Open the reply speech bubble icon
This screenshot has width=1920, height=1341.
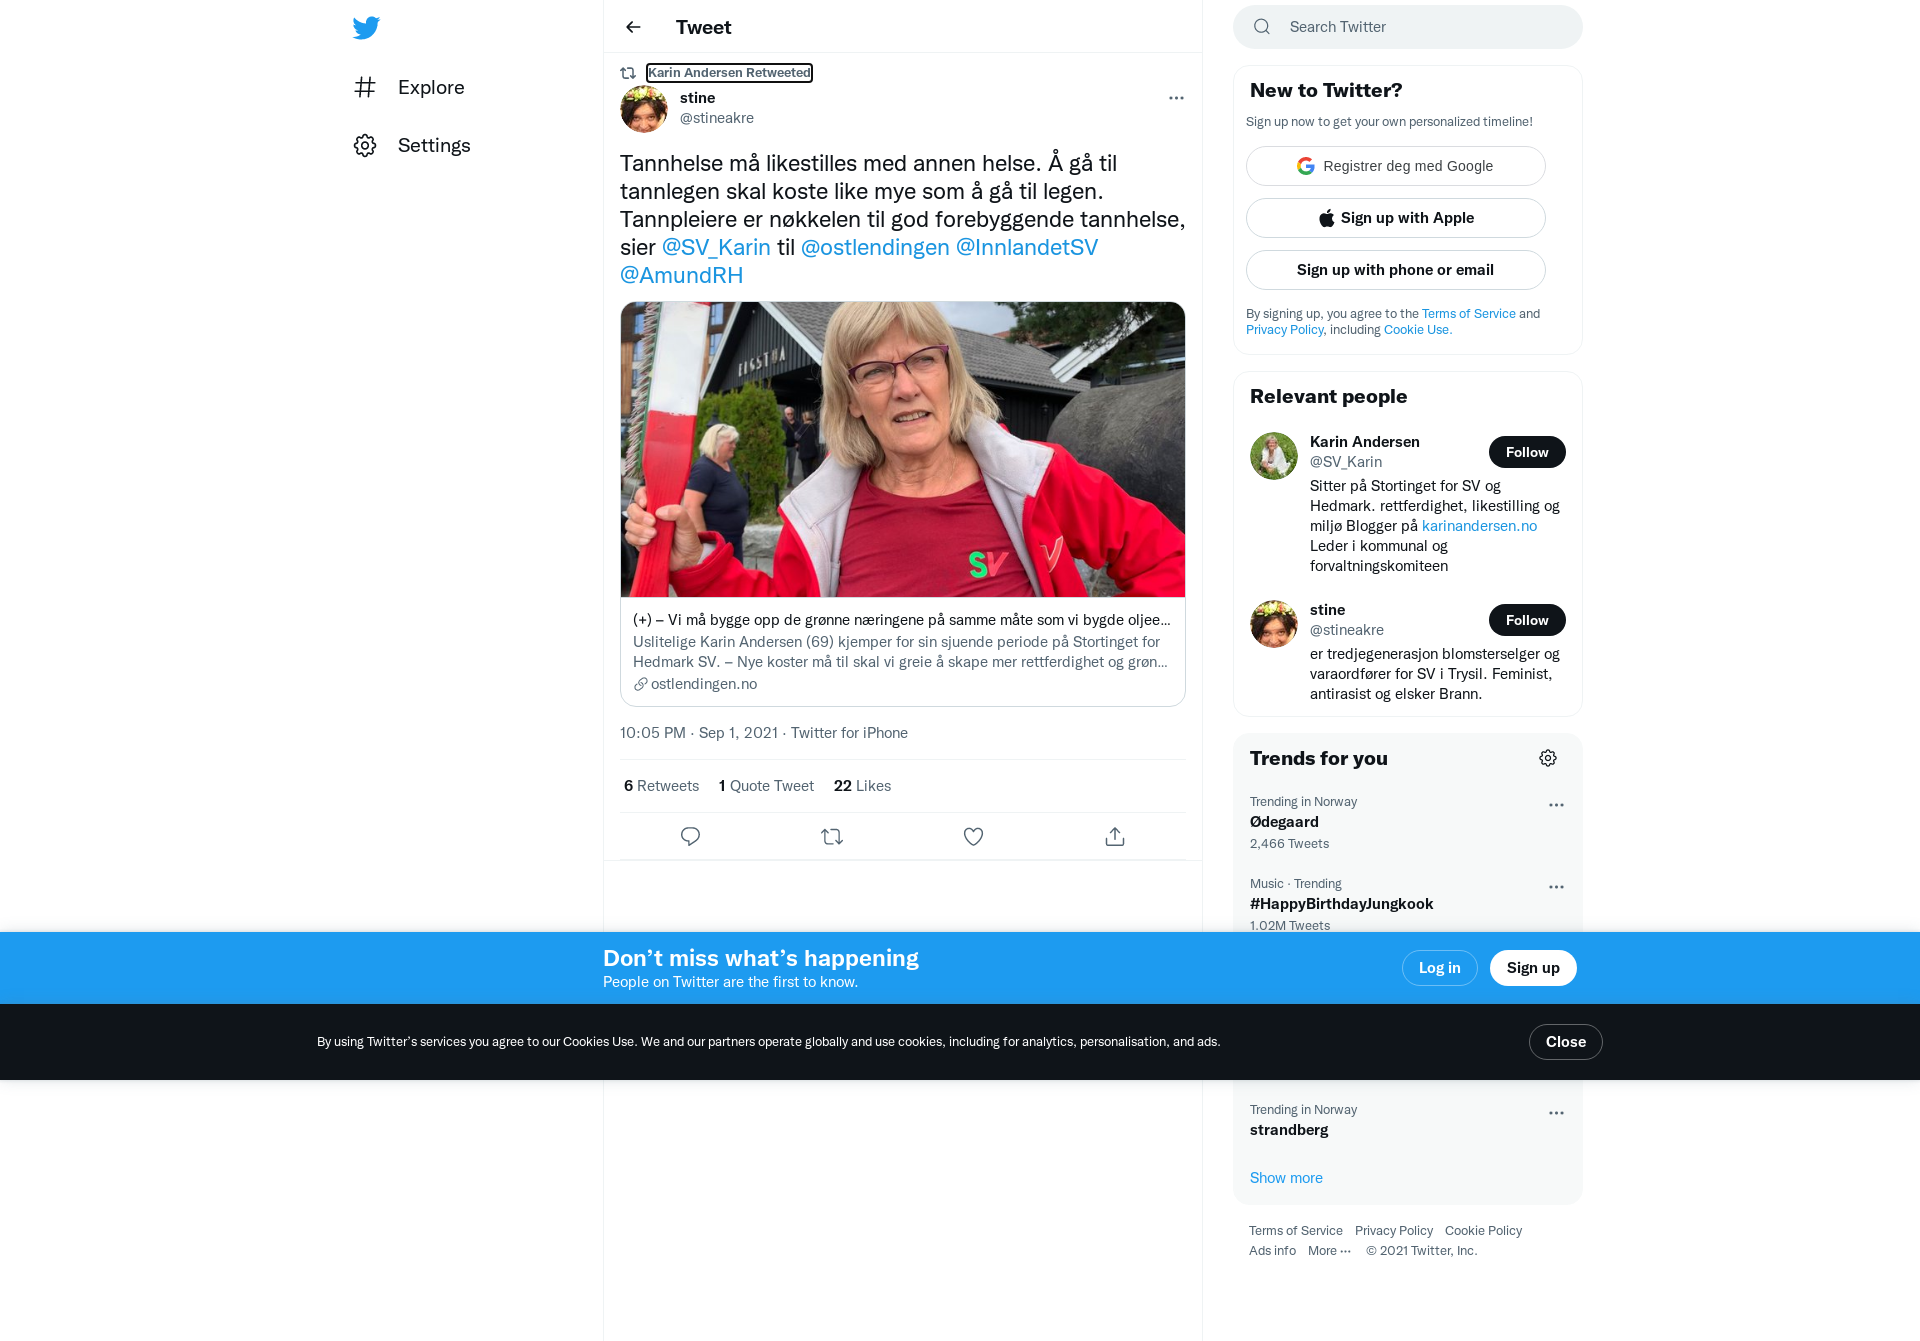tap(690, 837)
